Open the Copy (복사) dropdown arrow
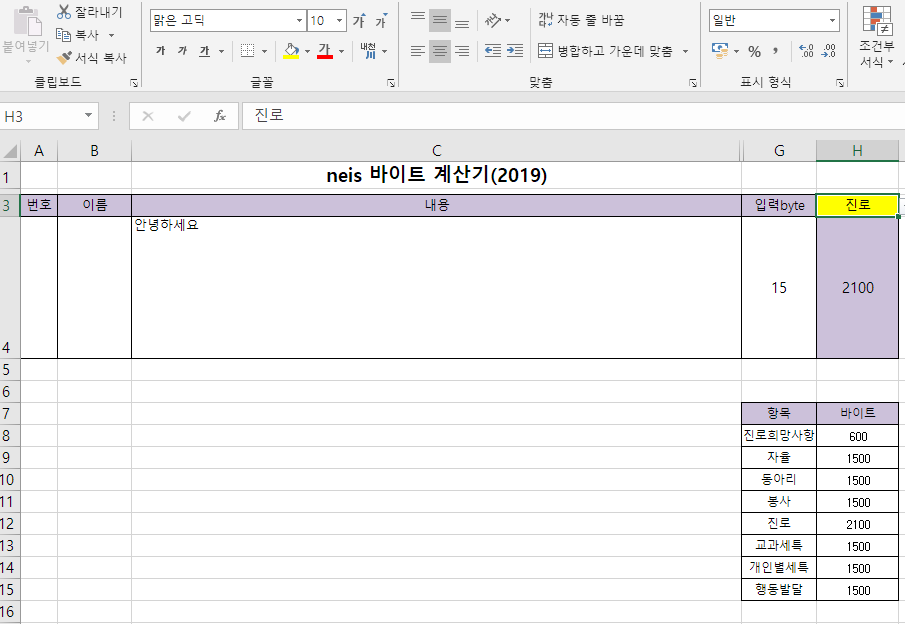This screenshot has width=905, height=624. coord(111,35)
